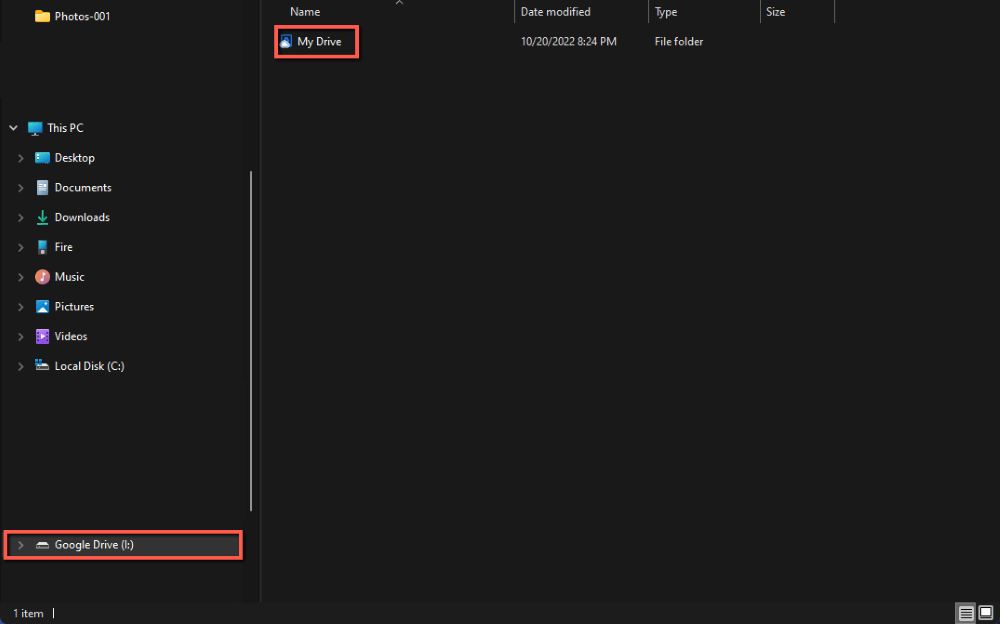Select the Pictures label in sidebar

(x=74, y=306)
